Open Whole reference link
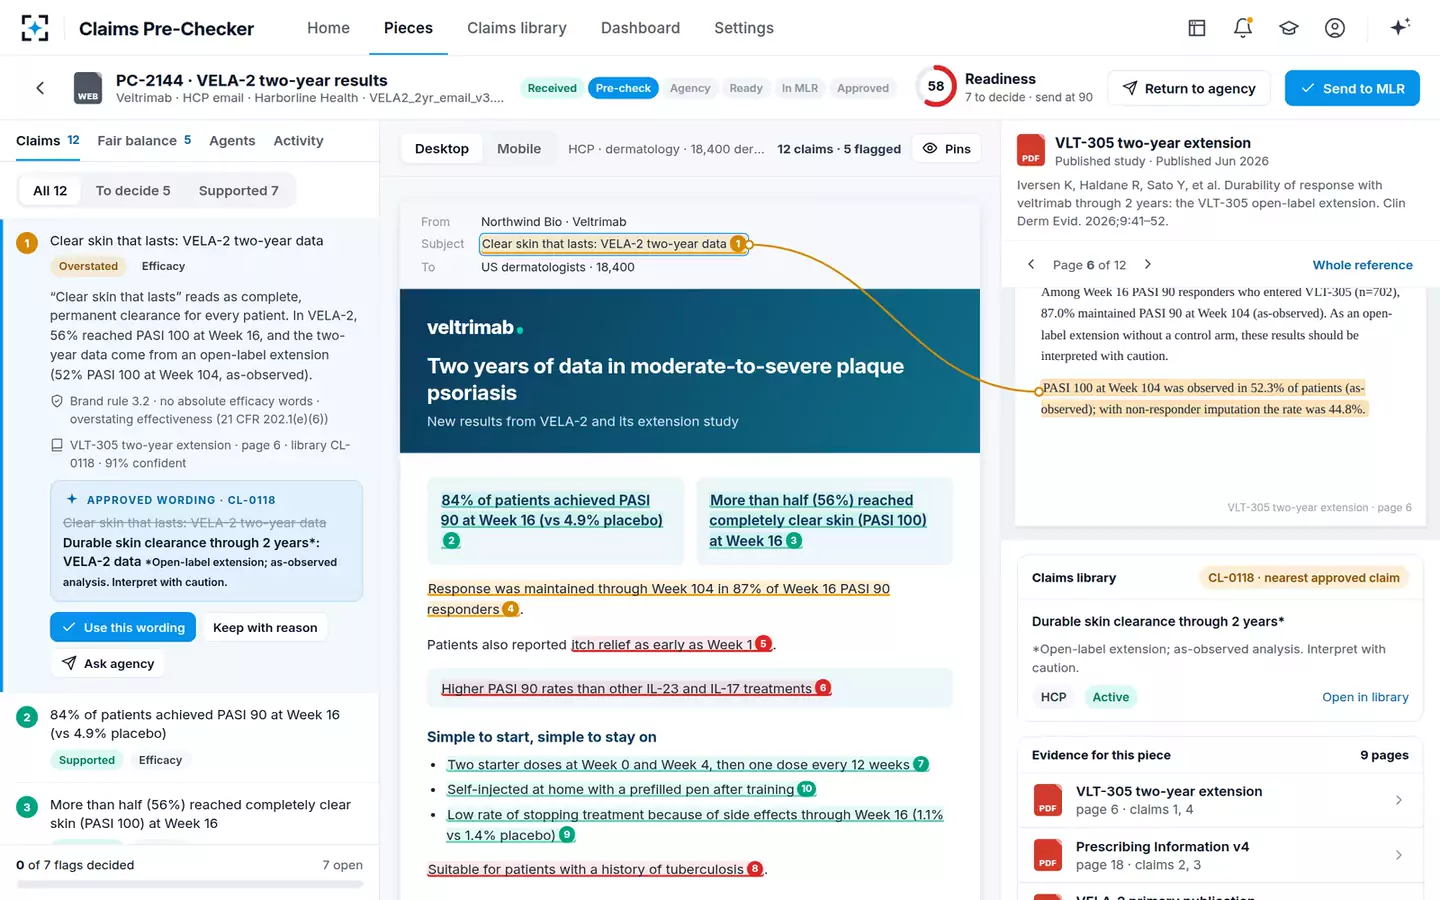 pos(1363,265)
